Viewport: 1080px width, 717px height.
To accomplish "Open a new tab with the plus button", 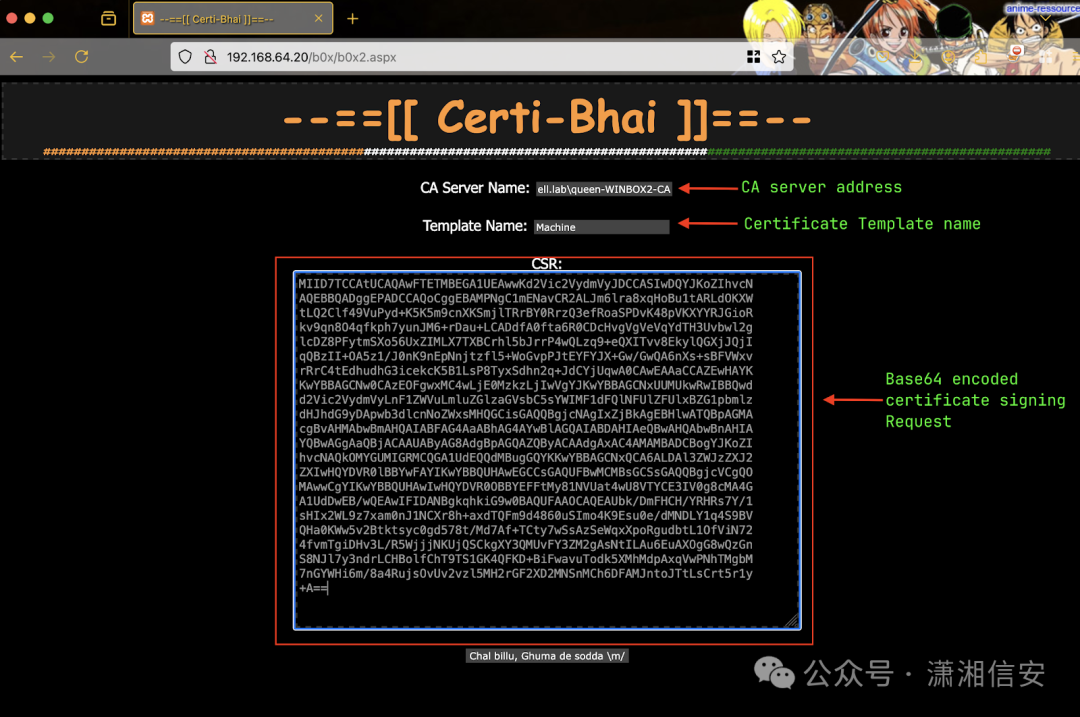I will pos(353,19).
